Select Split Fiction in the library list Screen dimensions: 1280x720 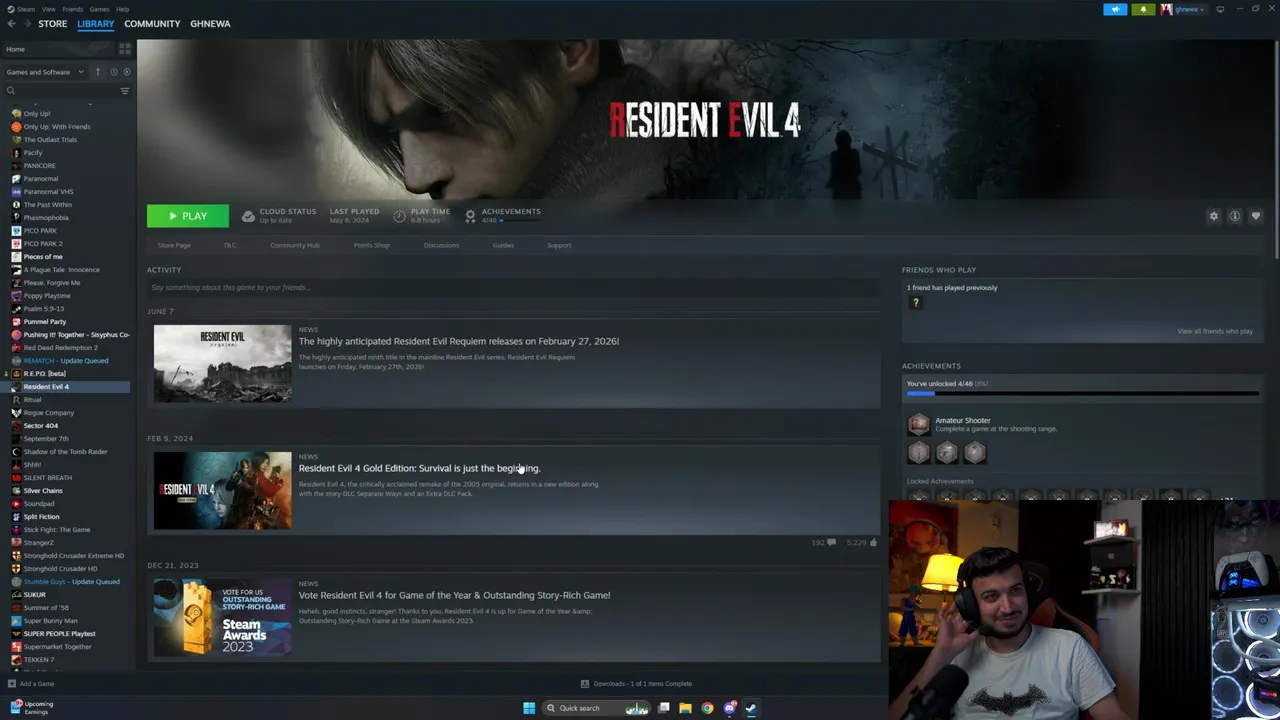[41, 517]
